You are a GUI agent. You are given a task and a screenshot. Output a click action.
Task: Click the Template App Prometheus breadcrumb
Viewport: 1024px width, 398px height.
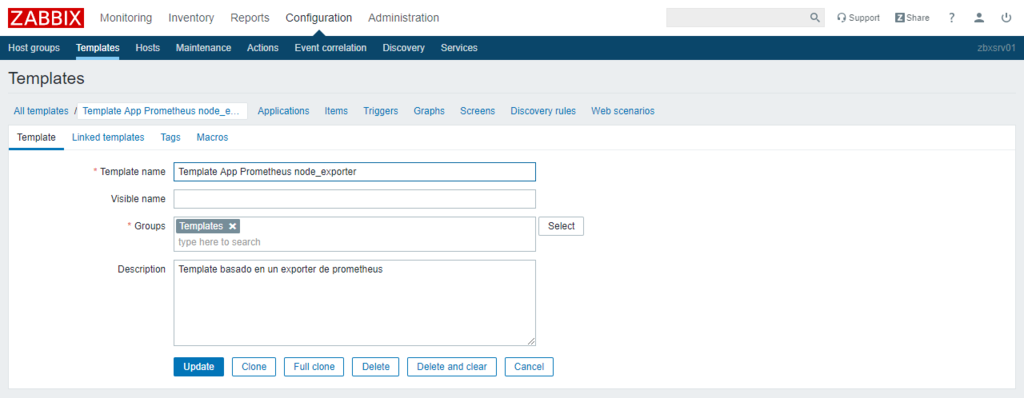162,111
